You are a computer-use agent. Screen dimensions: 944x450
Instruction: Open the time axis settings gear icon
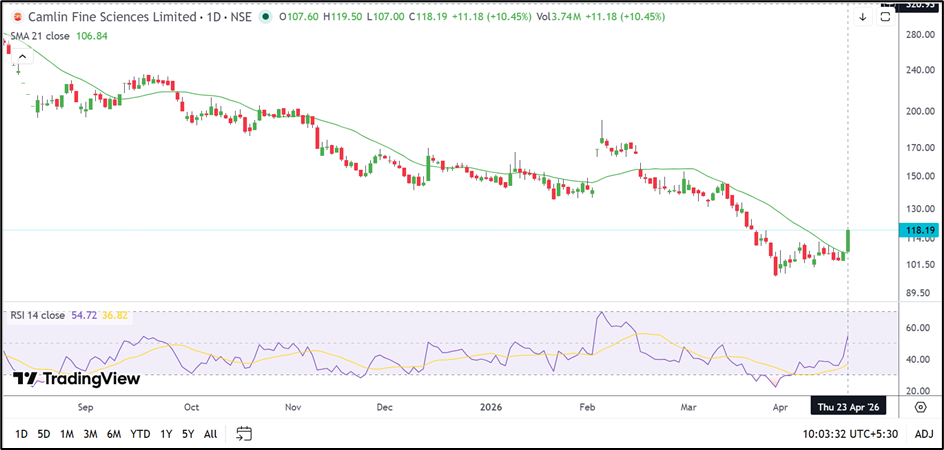(x=919, y=407)
